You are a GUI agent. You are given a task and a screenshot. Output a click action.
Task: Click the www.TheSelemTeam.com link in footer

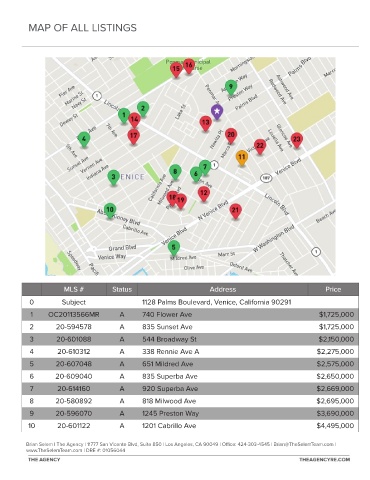click(x=54, y=450)
